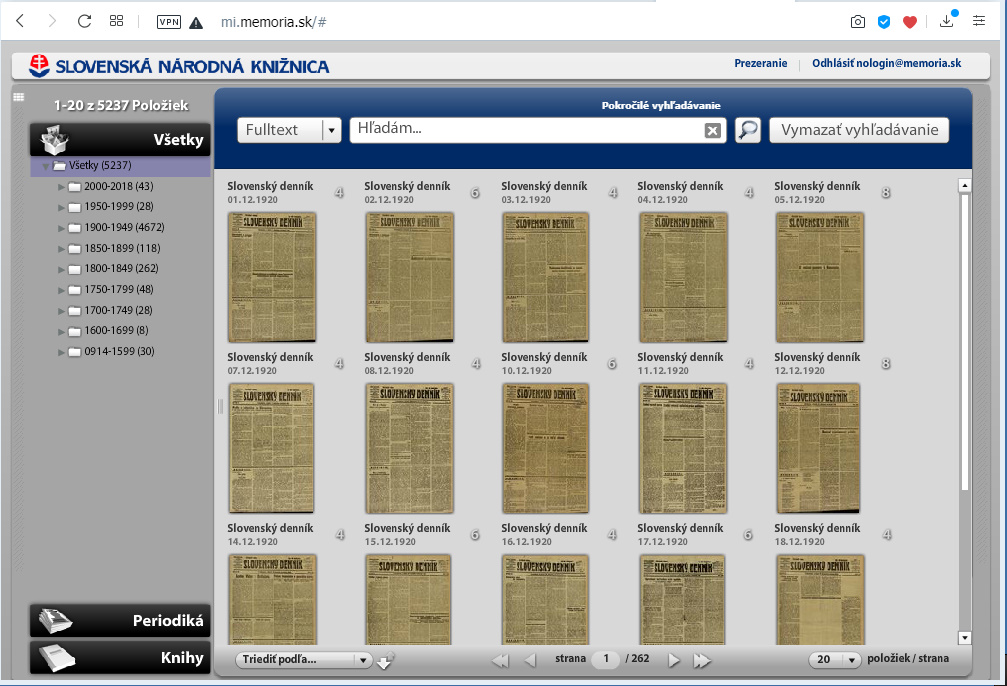This screenshot has width=1007, height=686.
Task: Click the results scrollbar down arrow
Action: click(965, 638)
